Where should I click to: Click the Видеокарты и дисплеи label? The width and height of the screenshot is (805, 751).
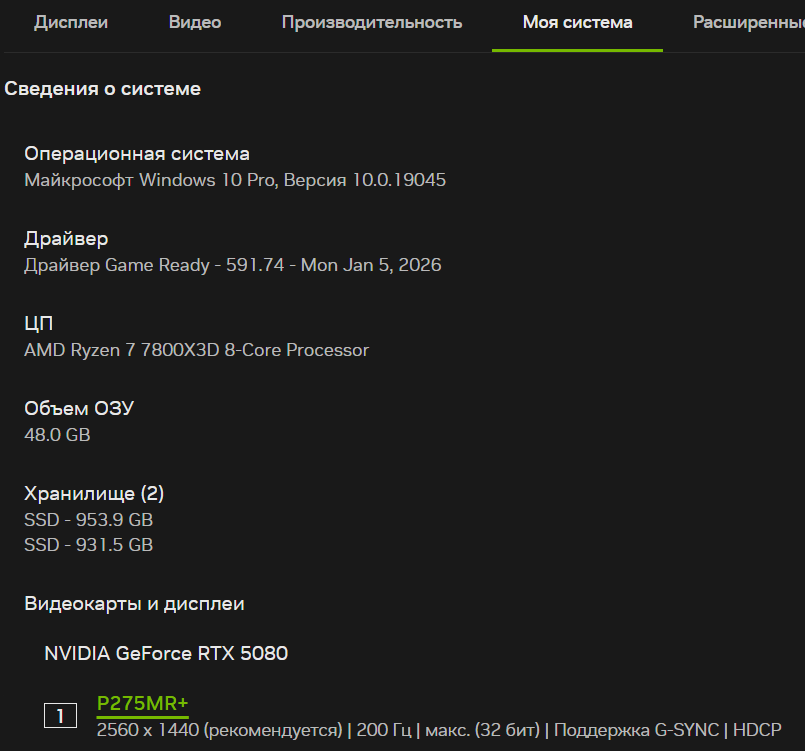pos(134,604)
